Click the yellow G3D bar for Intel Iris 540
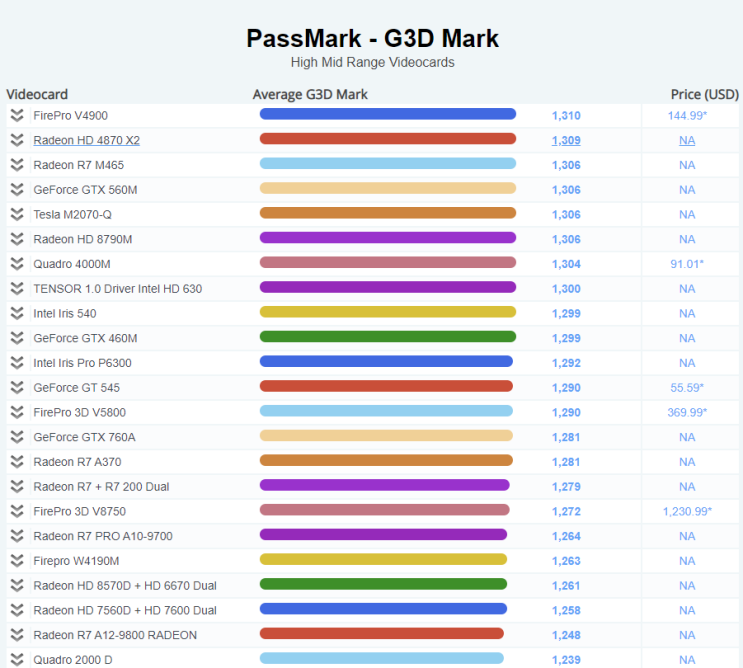Image resolution: width=743 pixels, height=668 pixels. point(388,312)
